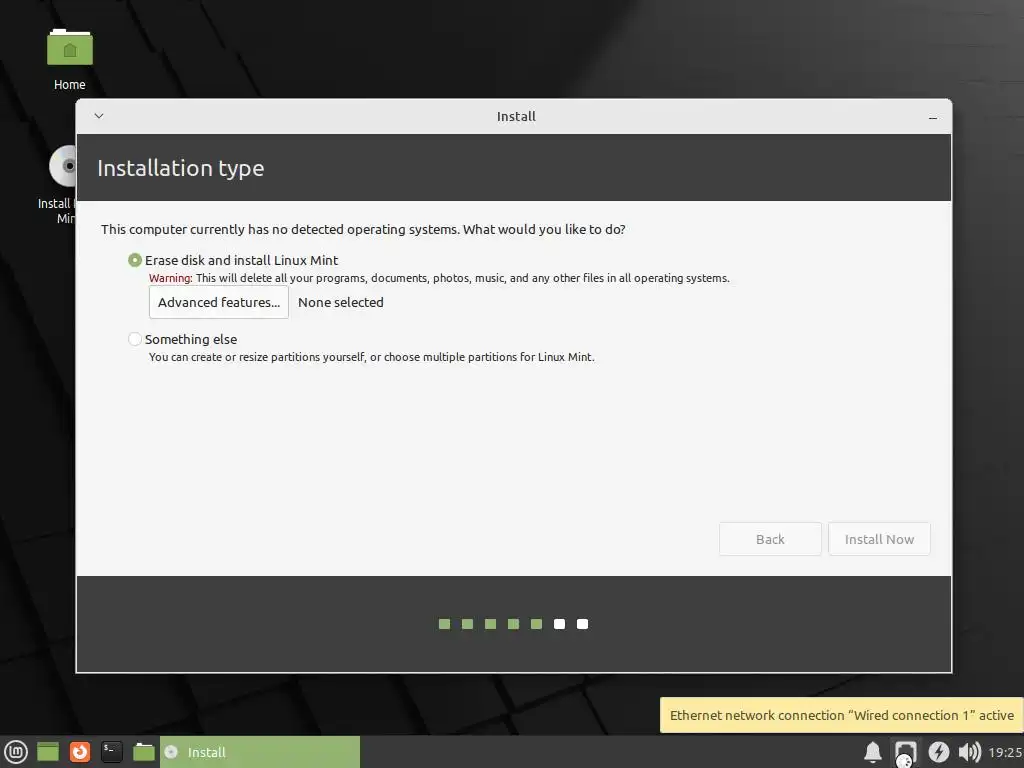The height and width of the screenshot is (768, 1024).
Task: Click the 'no detected operating systems' question text
Action: click(363, 229)
